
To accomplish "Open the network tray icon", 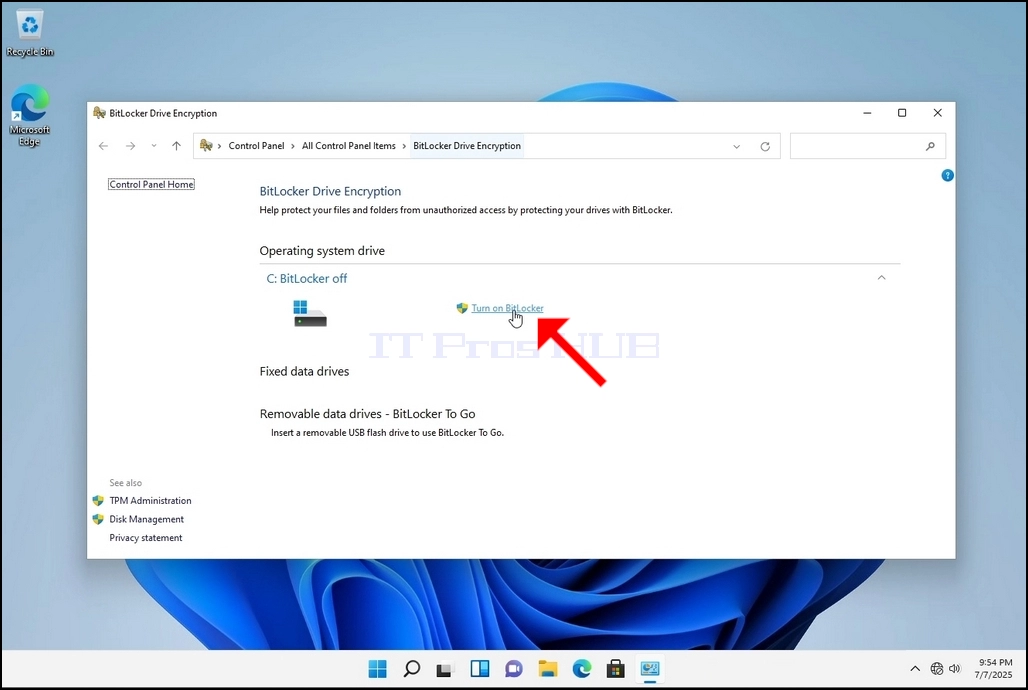I will click(937, 669).
